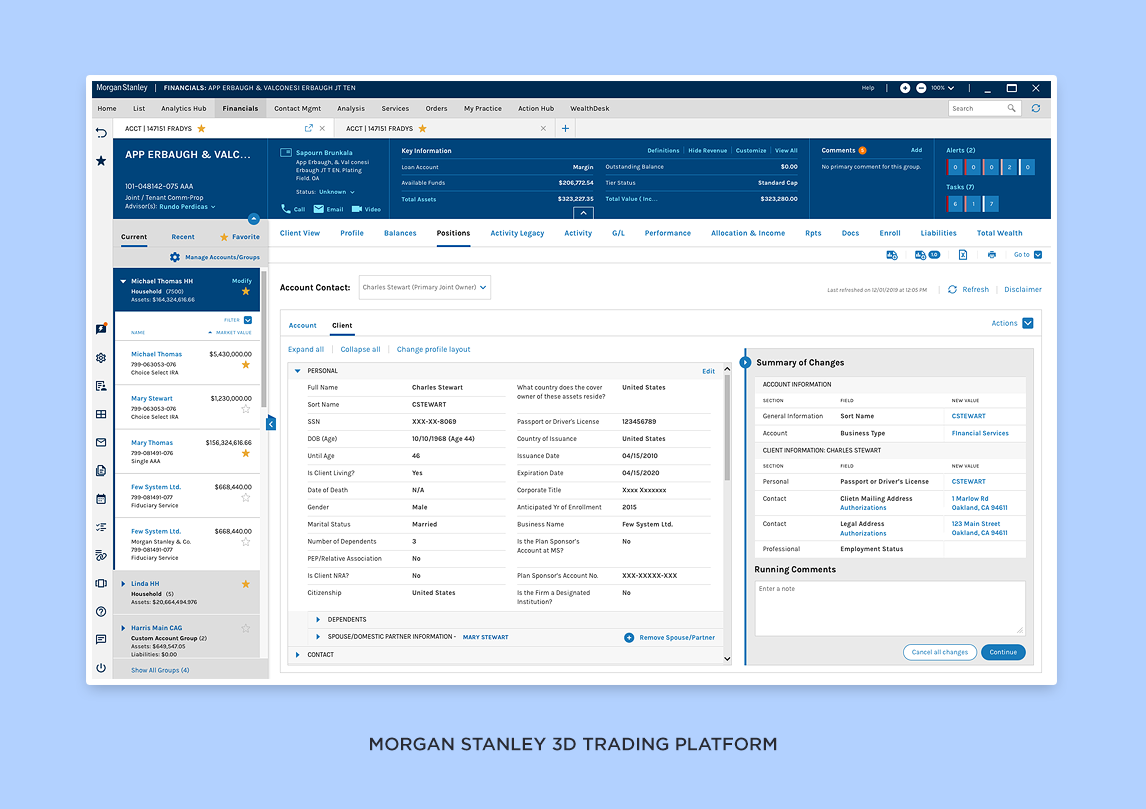Expand the Linda HH group

(x=123, y=584)
